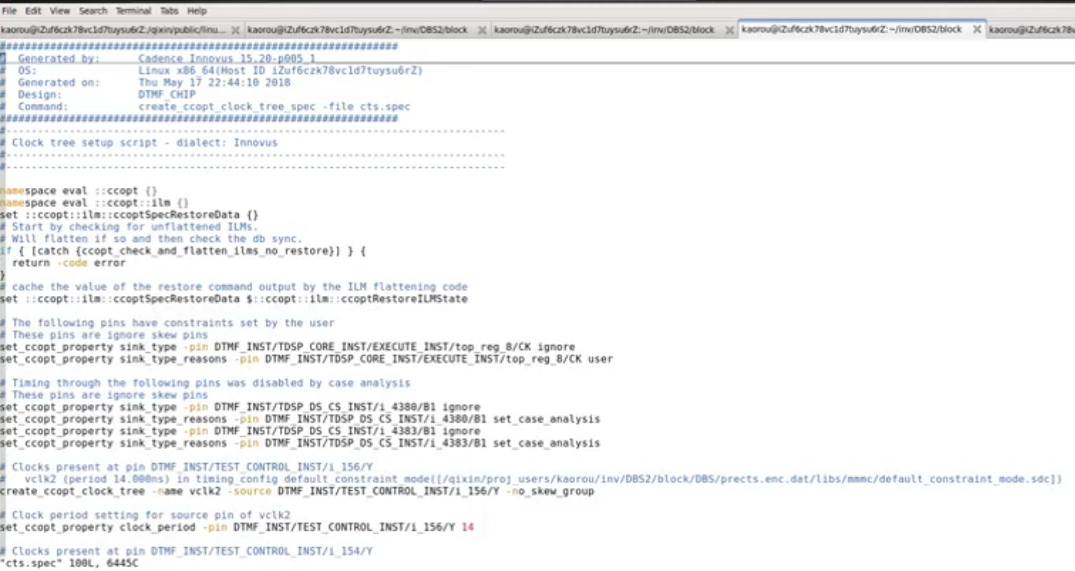Click 'Cadence Innovus 15.20-p005_1' text
The height and width of the screenshot is (571, 1075).
227,58
